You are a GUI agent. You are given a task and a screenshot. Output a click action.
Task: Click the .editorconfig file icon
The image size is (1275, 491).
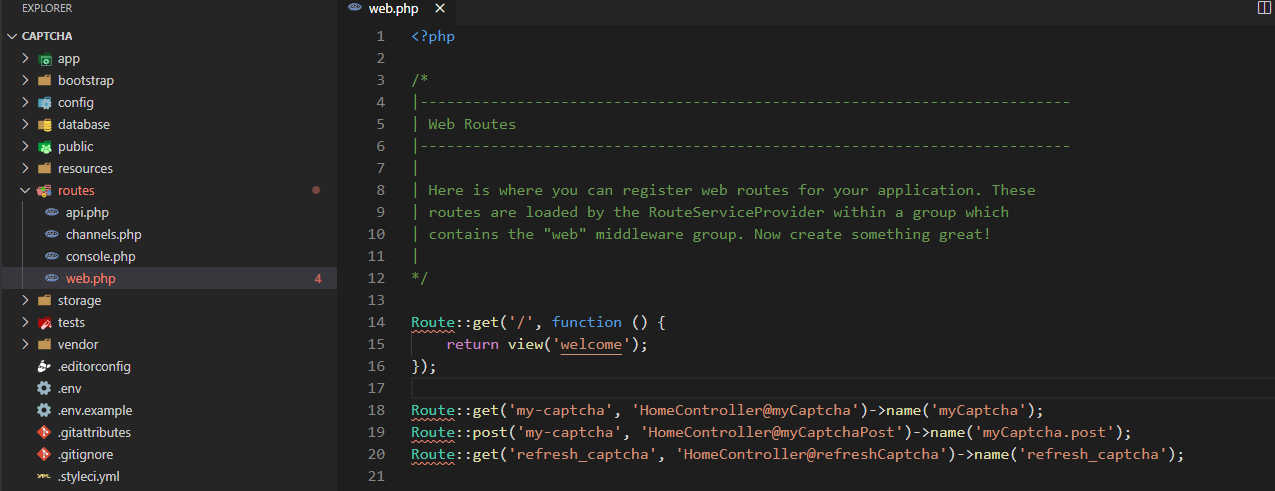click(x=44, y=366)
